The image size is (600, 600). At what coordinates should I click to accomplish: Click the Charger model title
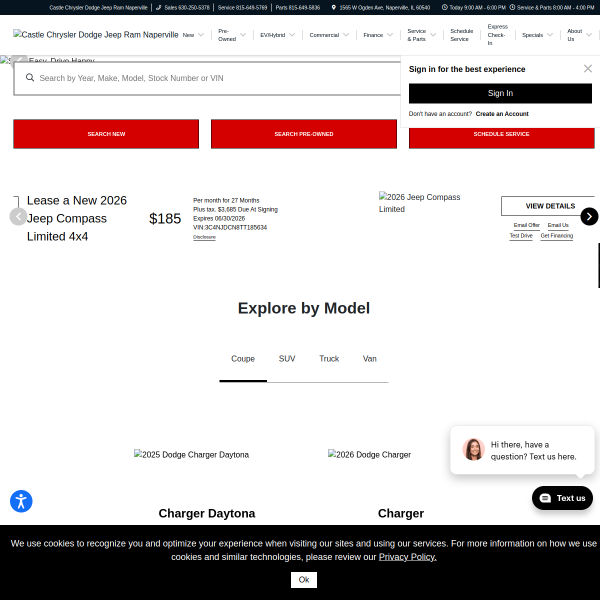click(401, 513)
